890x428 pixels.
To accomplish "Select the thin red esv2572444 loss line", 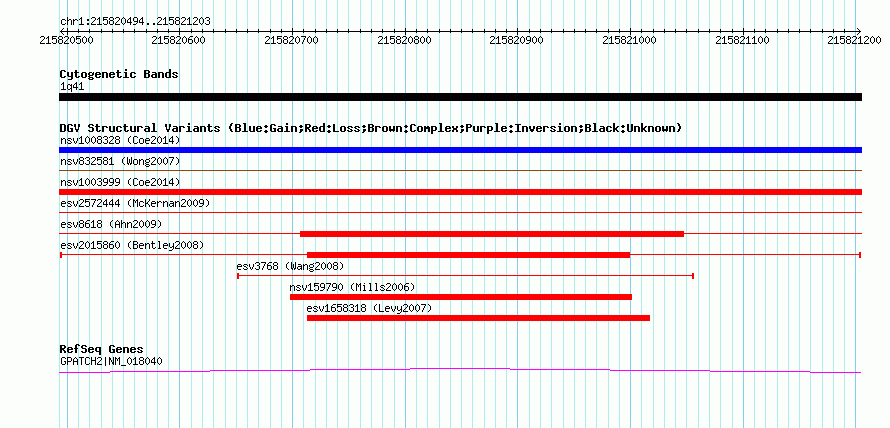I will click(x=460, y=212).
